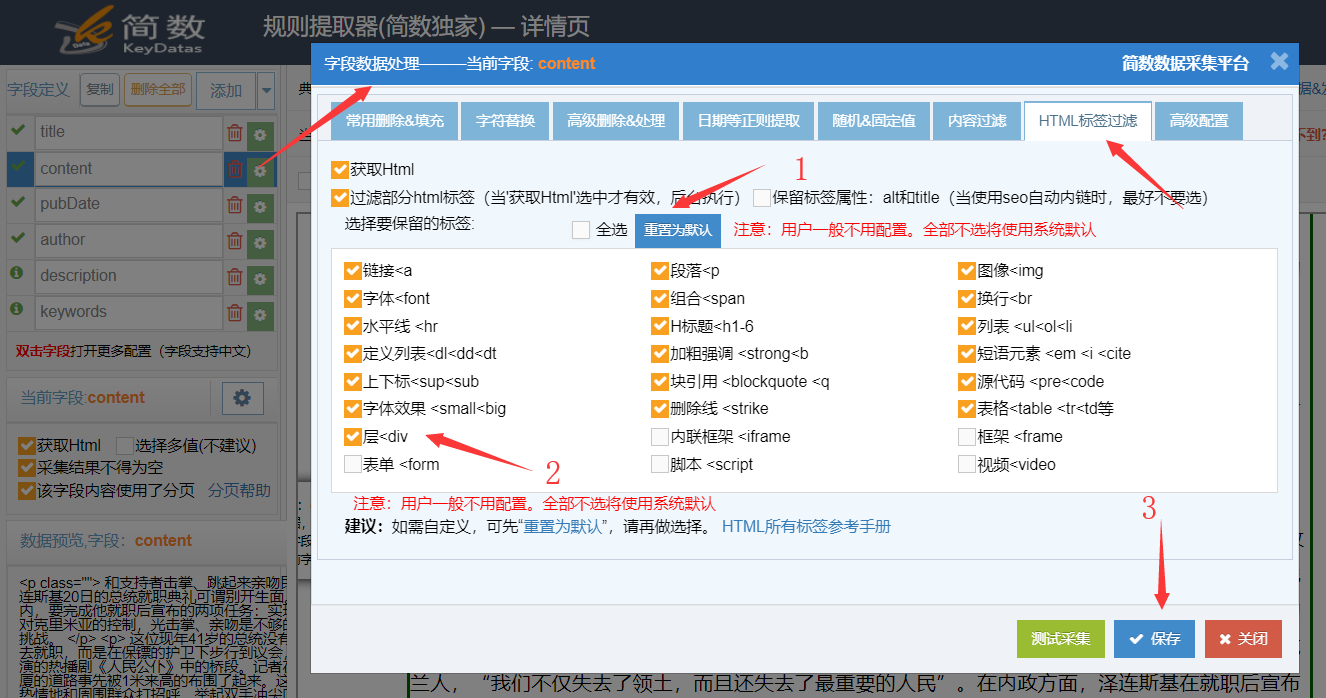This screenshot has width=1326, height=698.
Task: Click the "重置为默认" link in 建议 text
Action: click(562, 526)
